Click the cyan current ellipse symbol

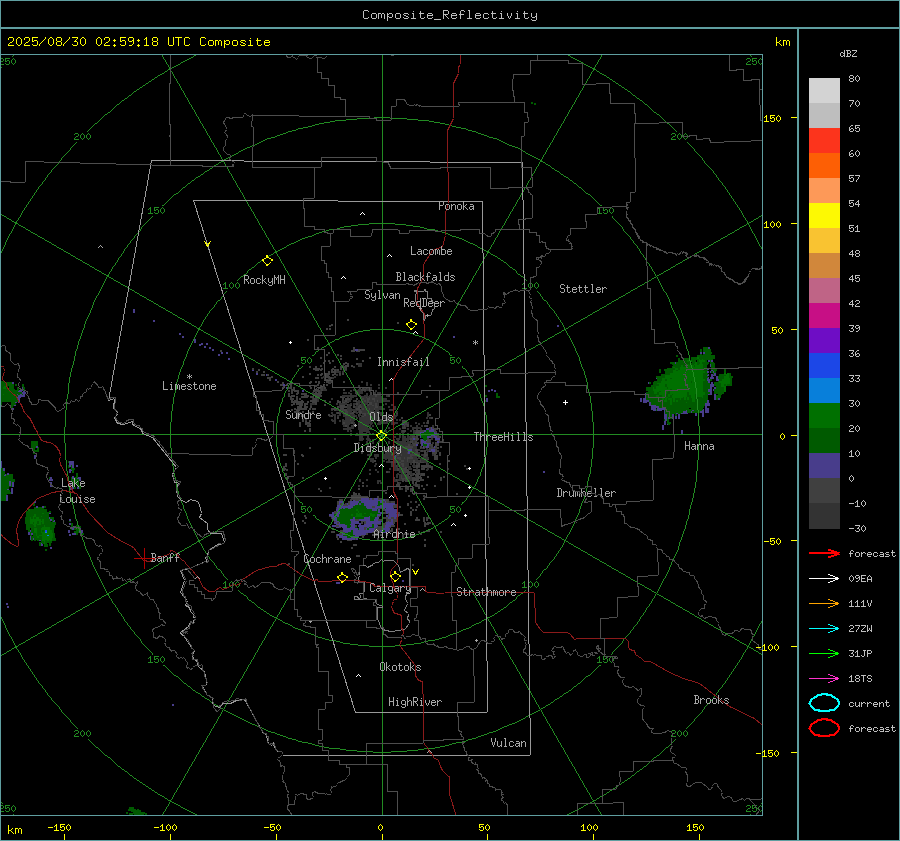824,703
